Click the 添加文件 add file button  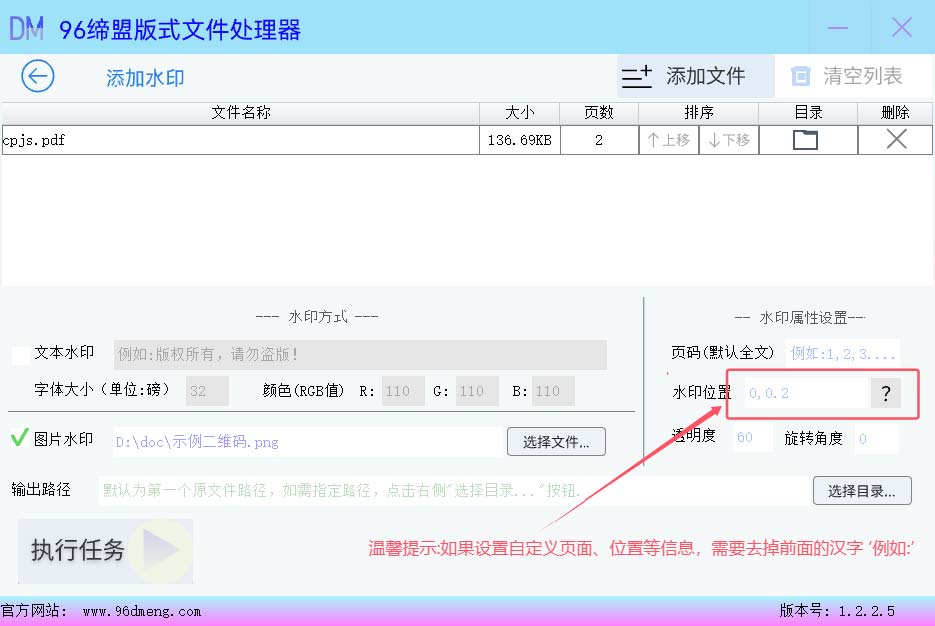[x=686, y=76]
